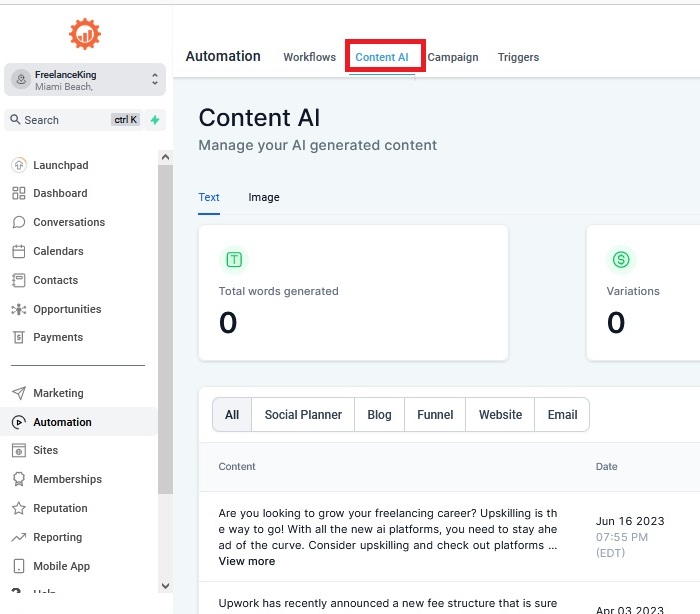Open Launchpad label in the sidebar
Viewport: 700px width, 614px height.
61,165
